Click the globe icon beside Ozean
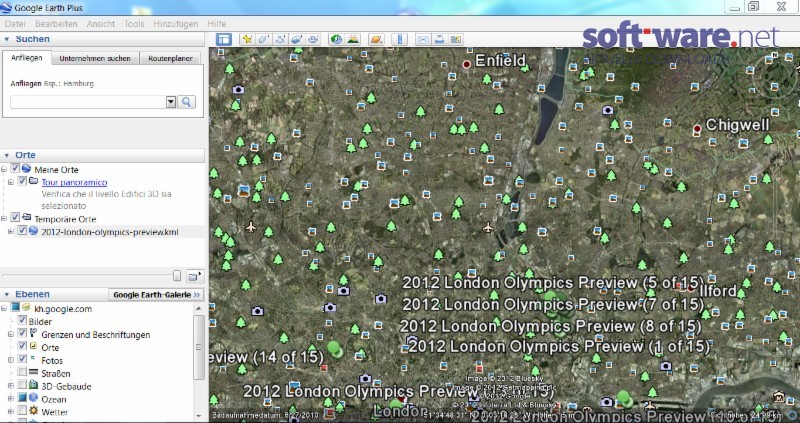Viewport: 800px width, 423px height. pos(34,397)
